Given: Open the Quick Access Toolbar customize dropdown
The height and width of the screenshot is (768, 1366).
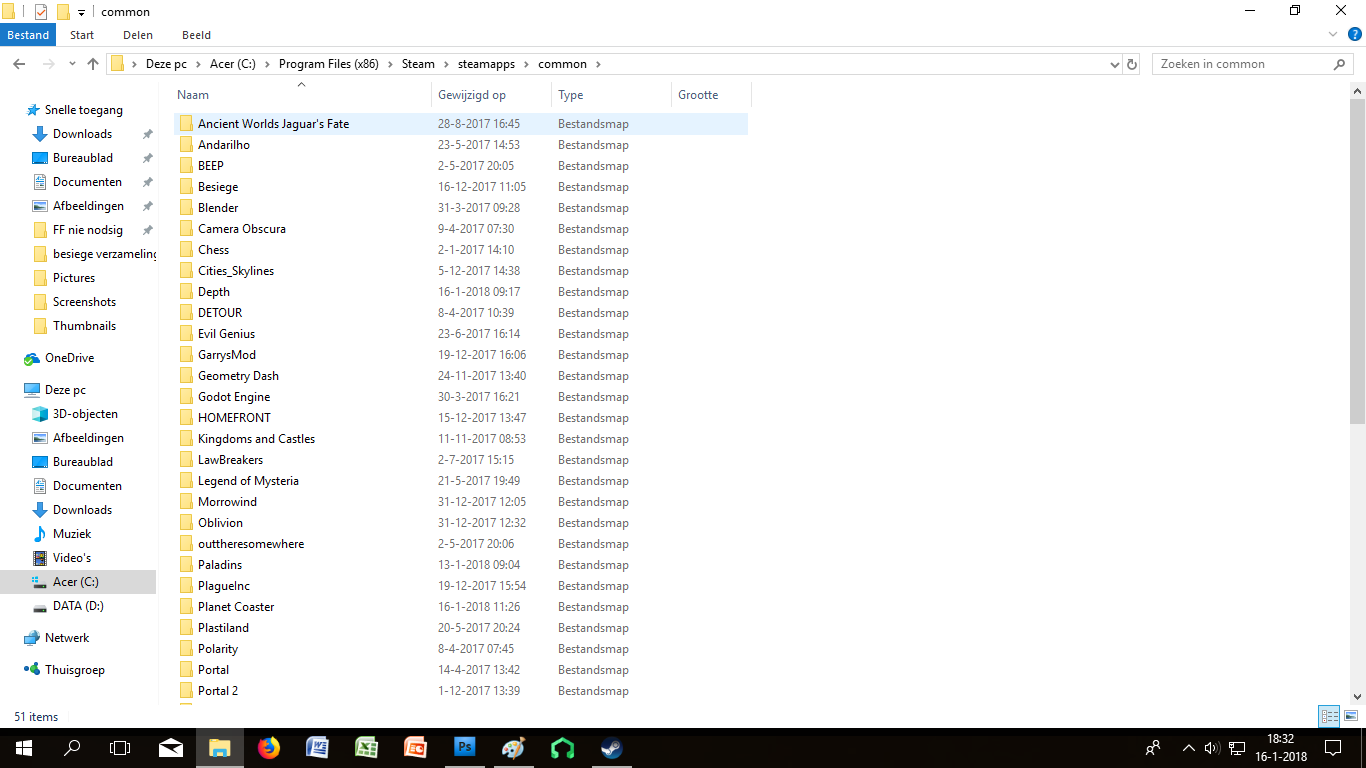Looking at the screenshot, I should pyautogui.click(x=81, y=12).
